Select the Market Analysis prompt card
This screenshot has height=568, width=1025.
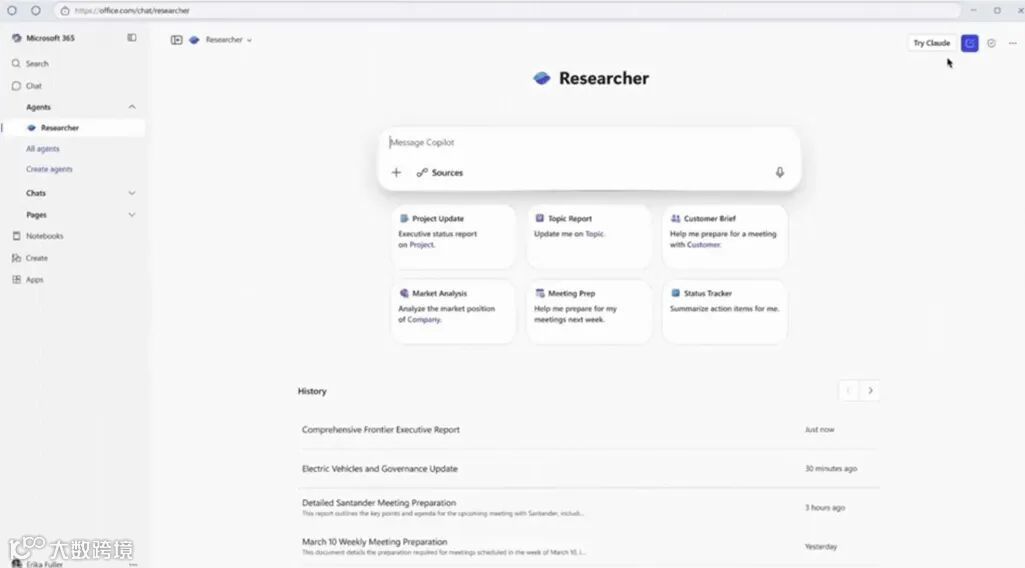point(453,311)
